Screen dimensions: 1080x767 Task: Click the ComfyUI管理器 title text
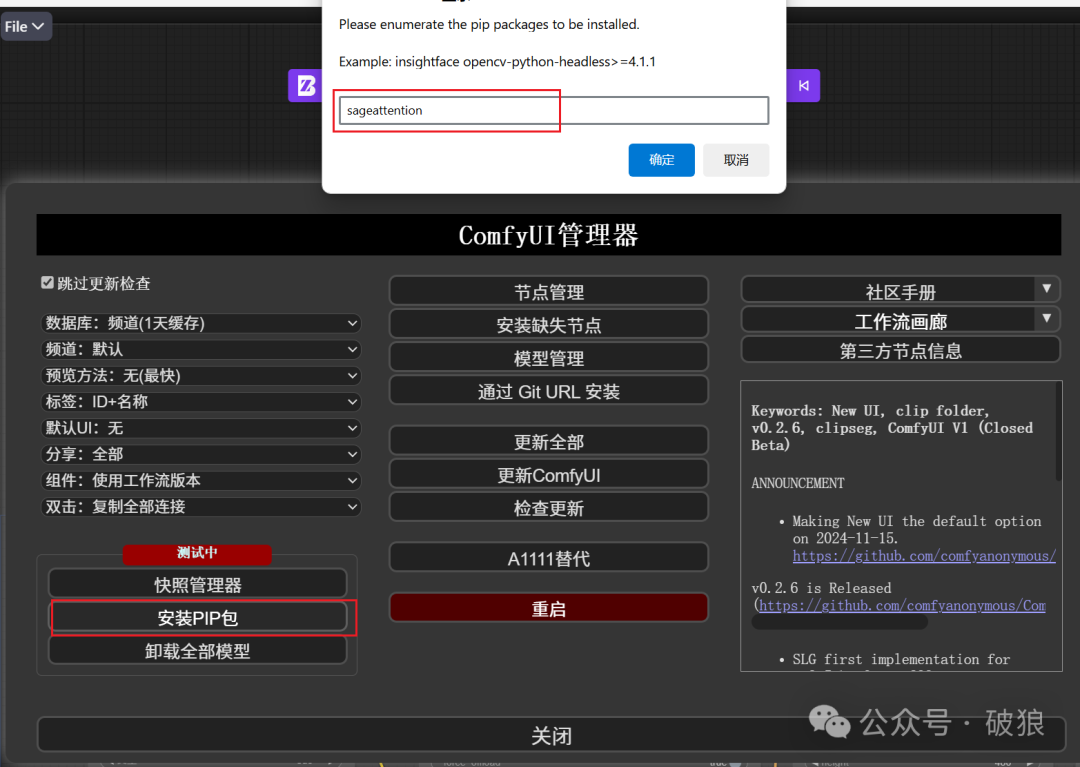548,235
